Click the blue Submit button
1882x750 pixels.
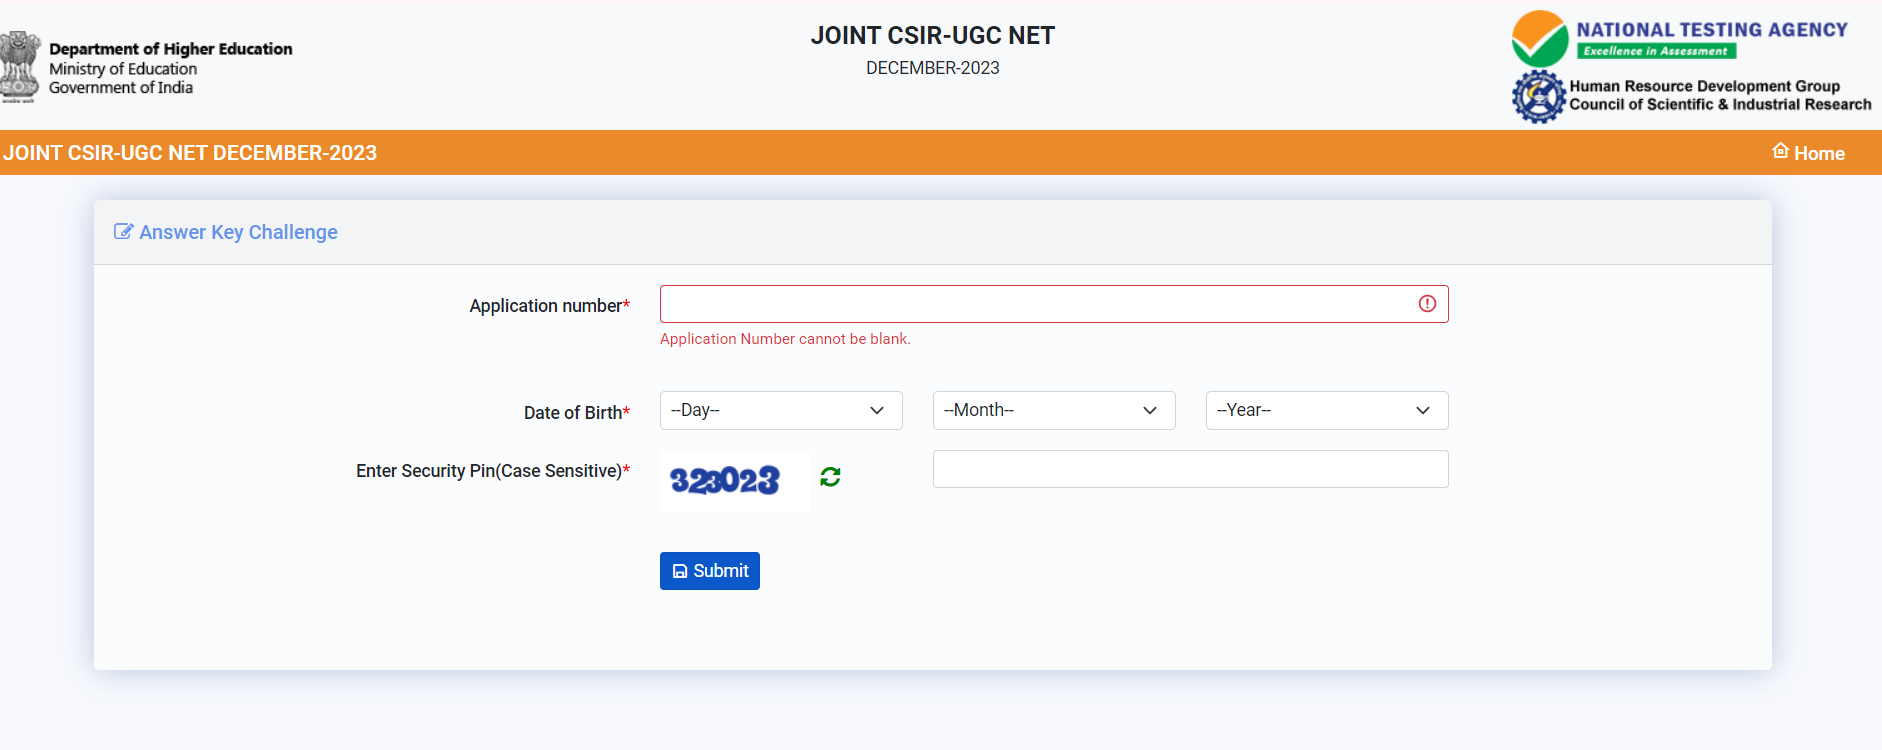tap(710, 571)
